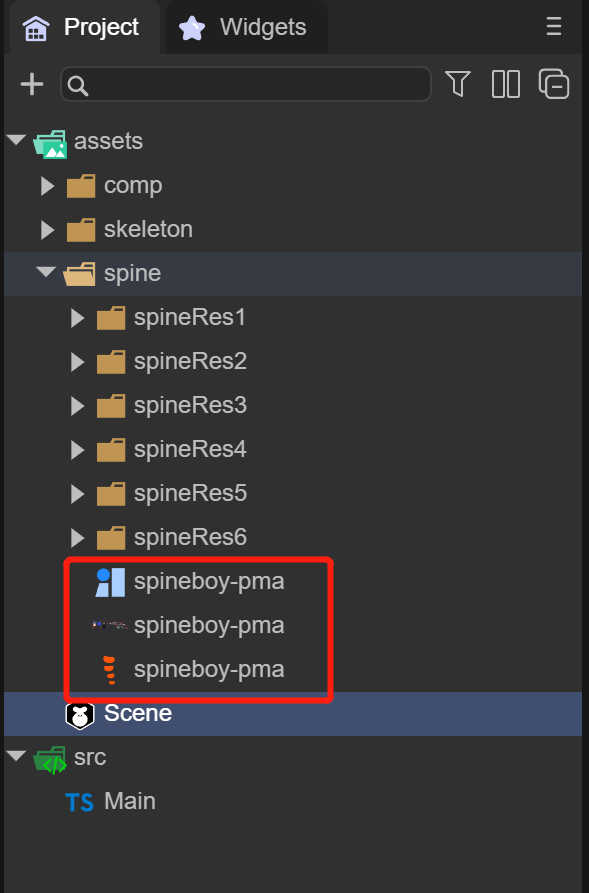Click the collapse-all icon
589x893 pixels.
pyautogui.click(x=554, y=84)
